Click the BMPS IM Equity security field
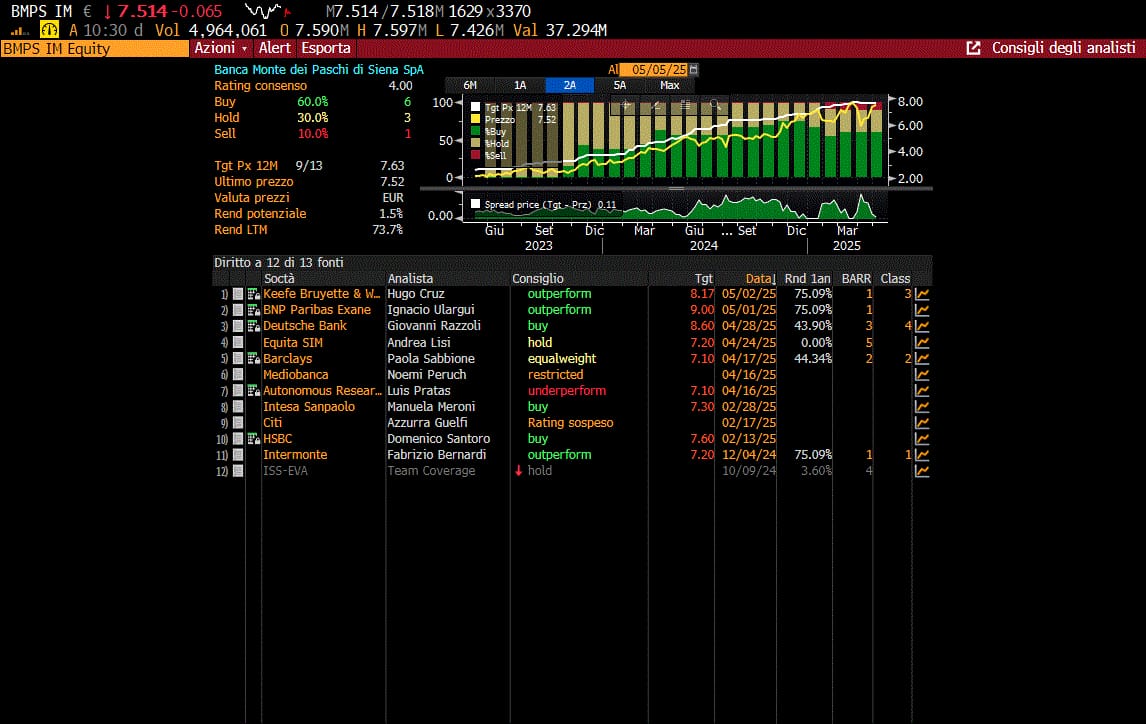The height and width of the screenshot is (724, 1146). pos(95,48)
